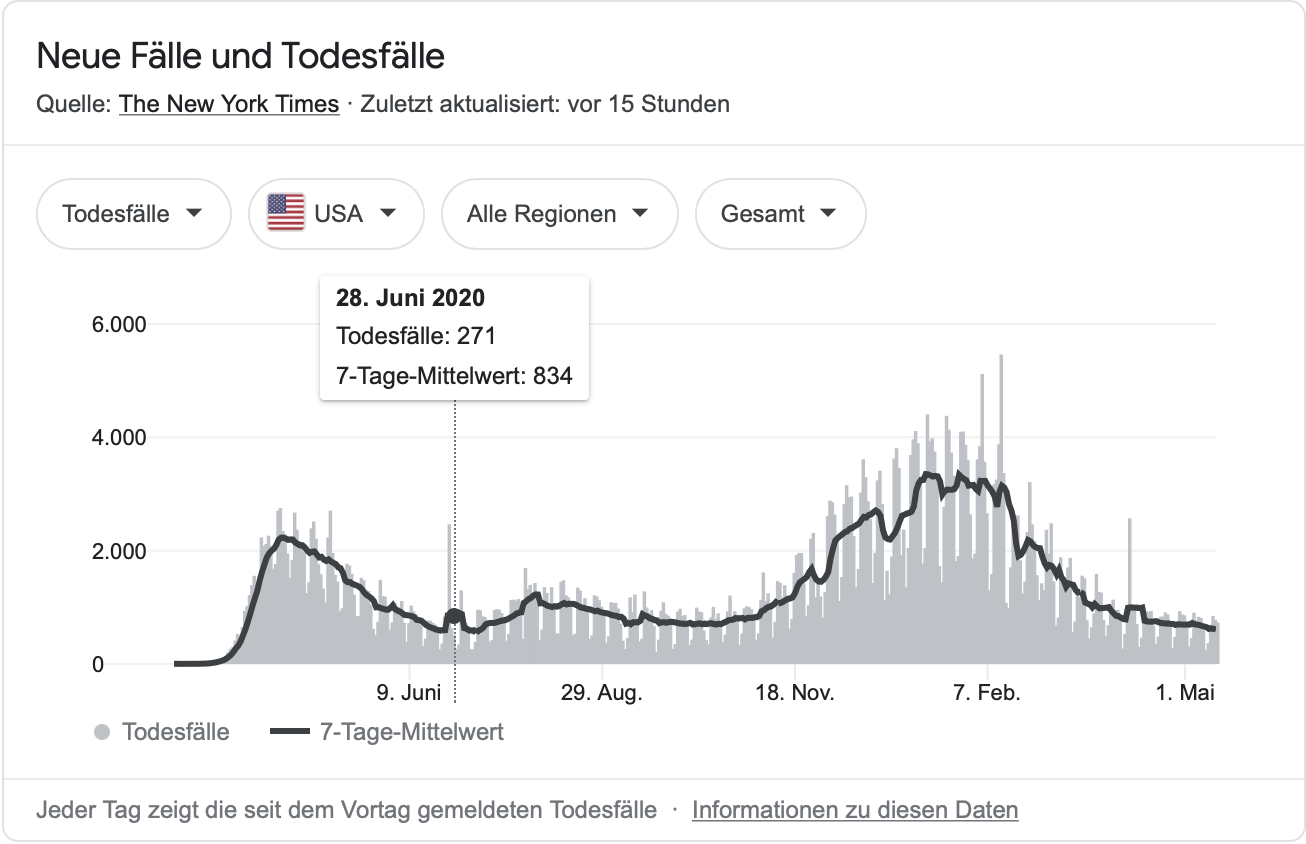The image size is (1306, 844).
Task: Expand the Alle Regionen dropdown
Action: pos(559,214)
